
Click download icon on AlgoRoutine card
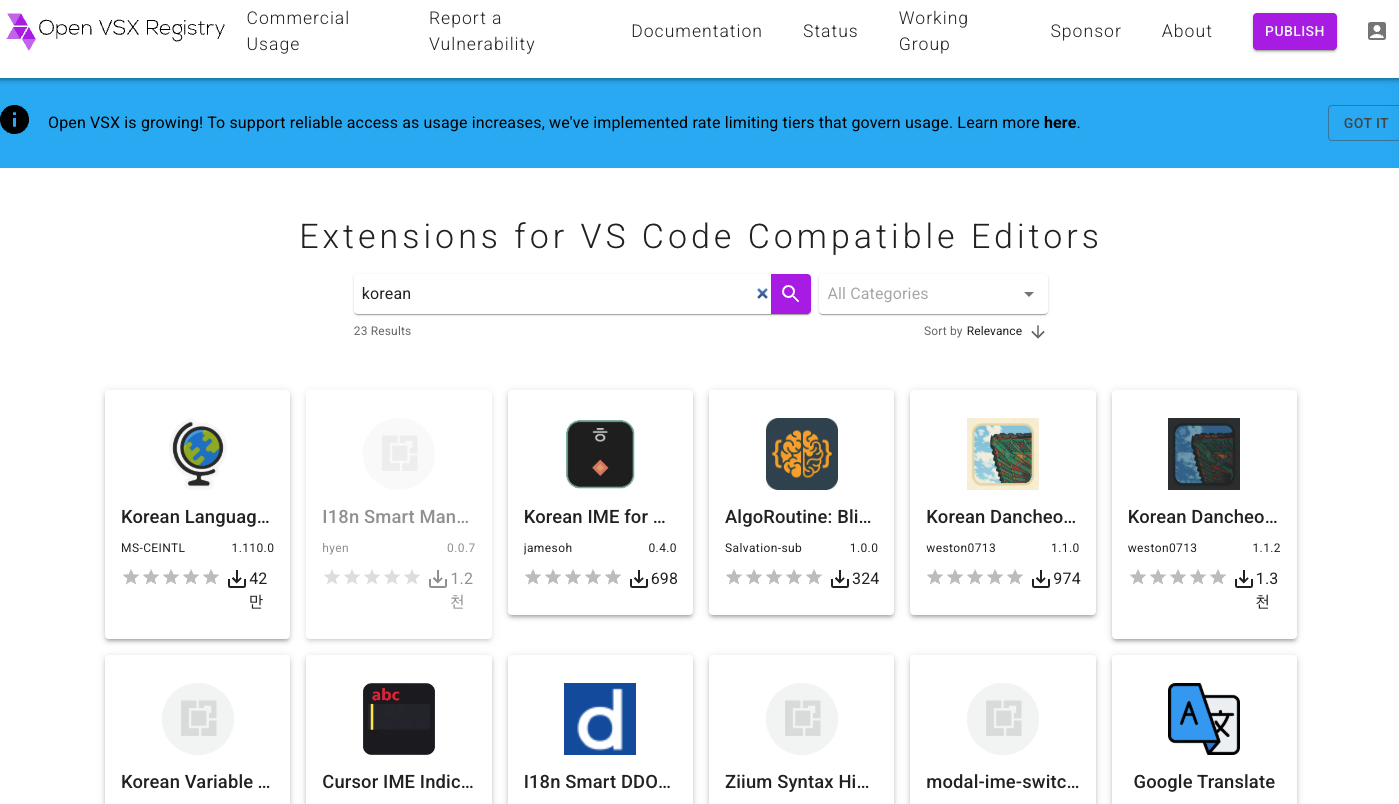click(x=841, y=578)
